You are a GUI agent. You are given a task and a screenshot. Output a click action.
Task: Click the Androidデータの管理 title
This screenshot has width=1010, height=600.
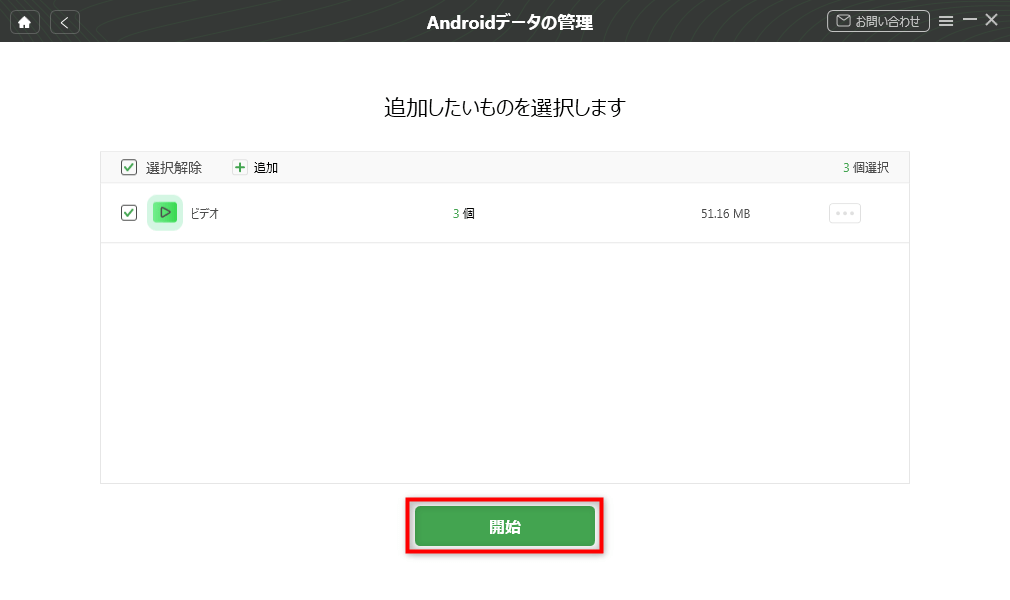pyautogui.click(x=510, y=23)
